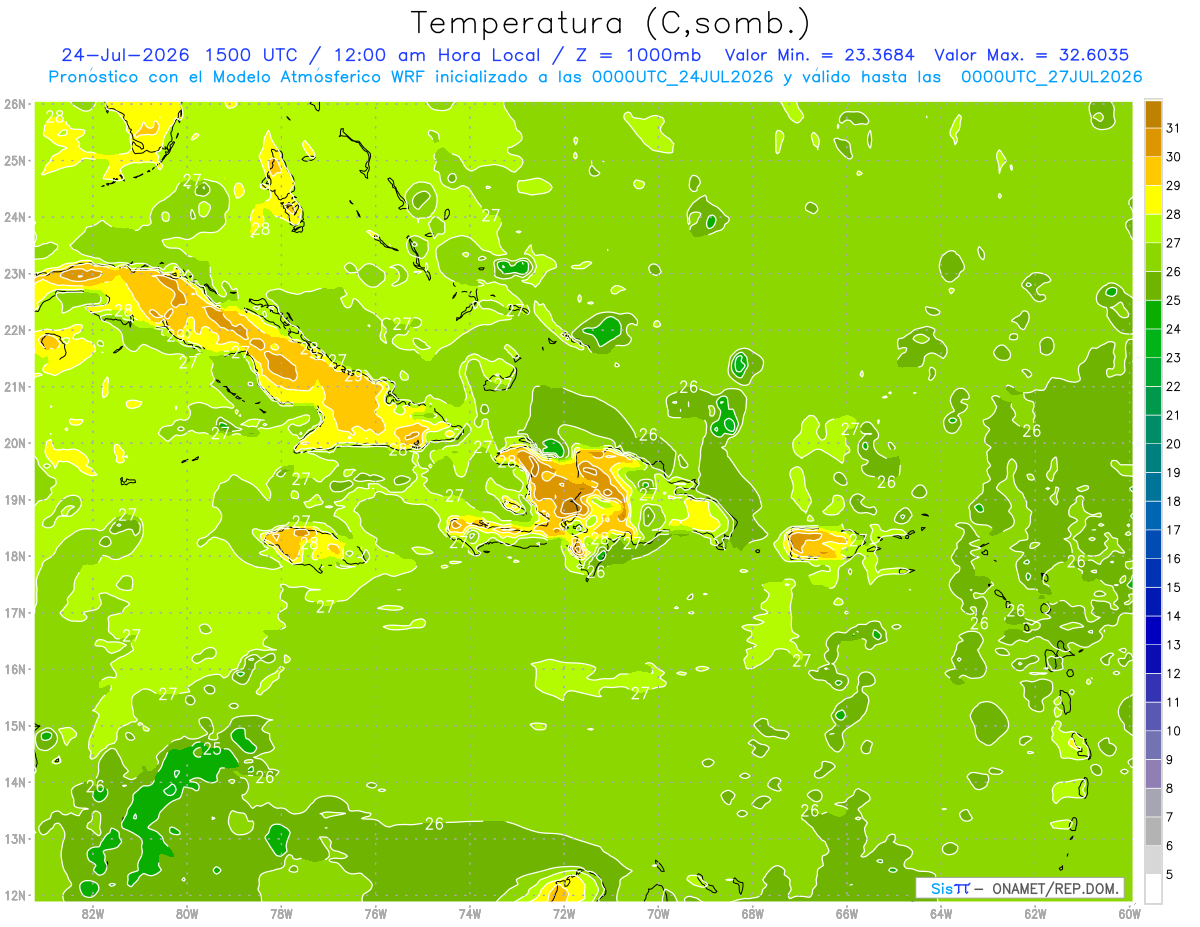
Task: Select "0000UTC_27JUL2026" valid-until time text
Action: [x=1051, y=77]
